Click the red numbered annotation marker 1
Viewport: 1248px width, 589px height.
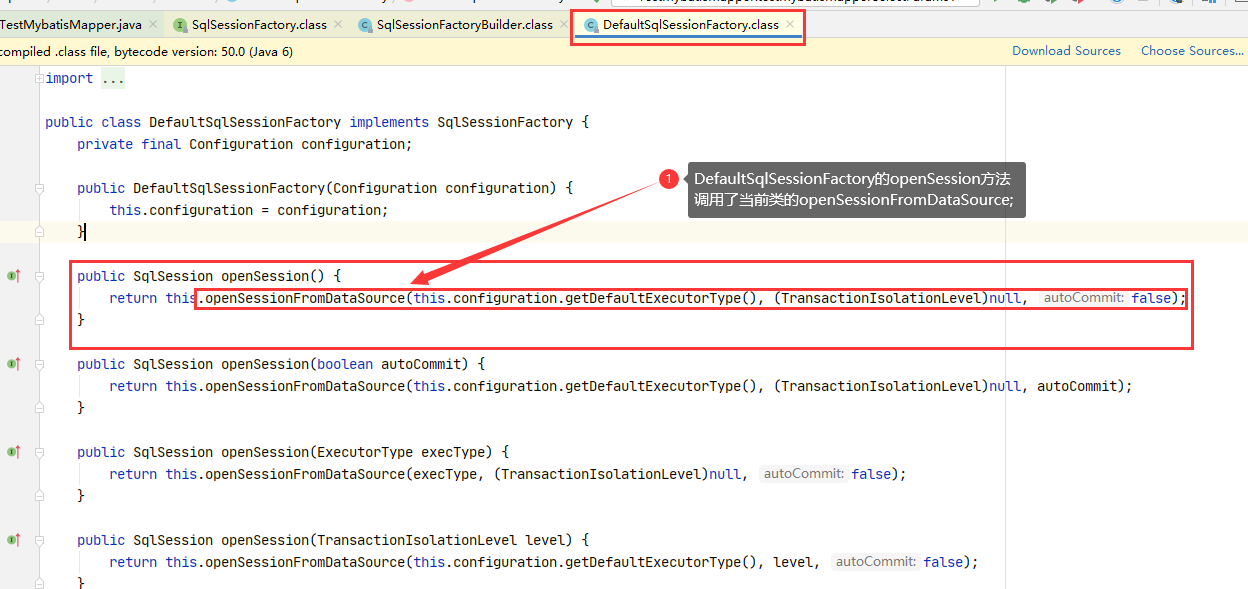(x=668, y=178)
